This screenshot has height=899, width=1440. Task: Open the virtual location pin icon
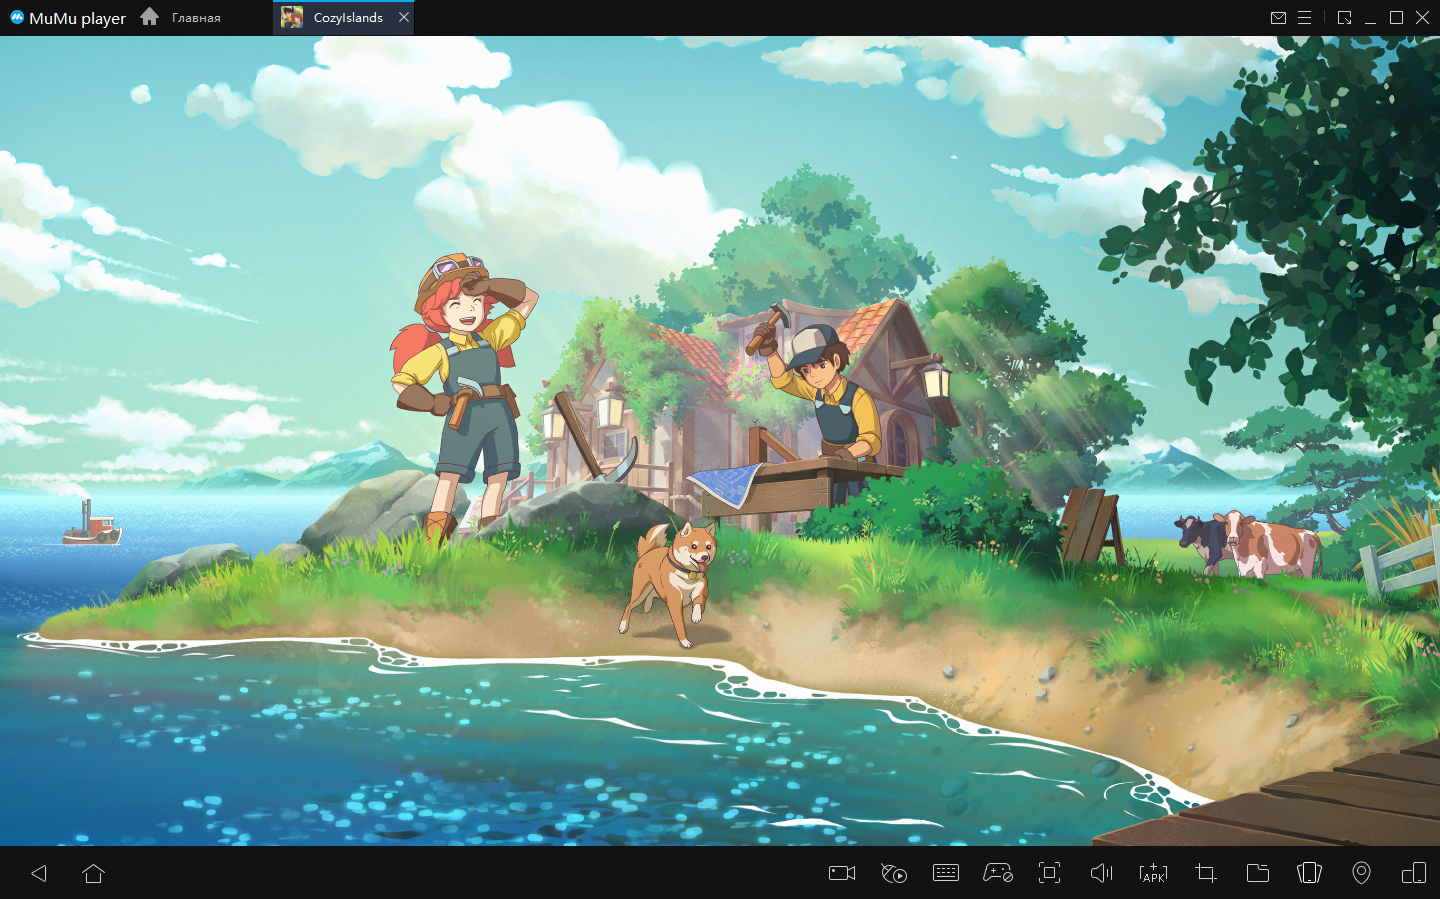click(x=1361, y=873)
